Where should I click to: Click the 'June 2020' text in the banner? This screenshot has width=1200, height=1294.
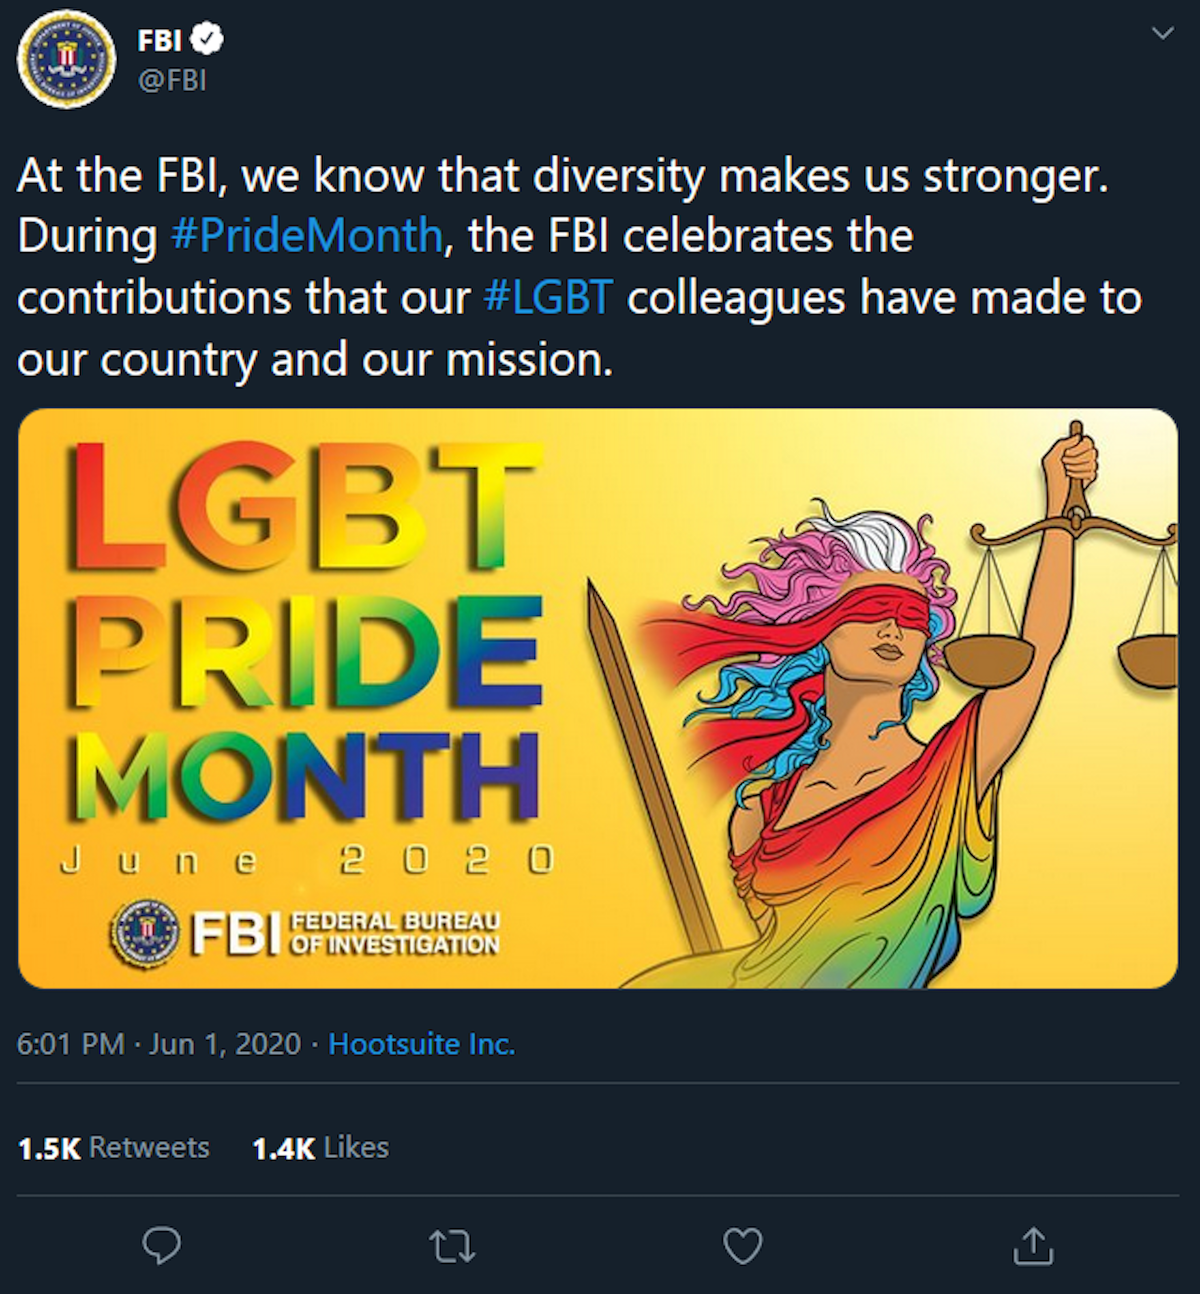(305, 860)
